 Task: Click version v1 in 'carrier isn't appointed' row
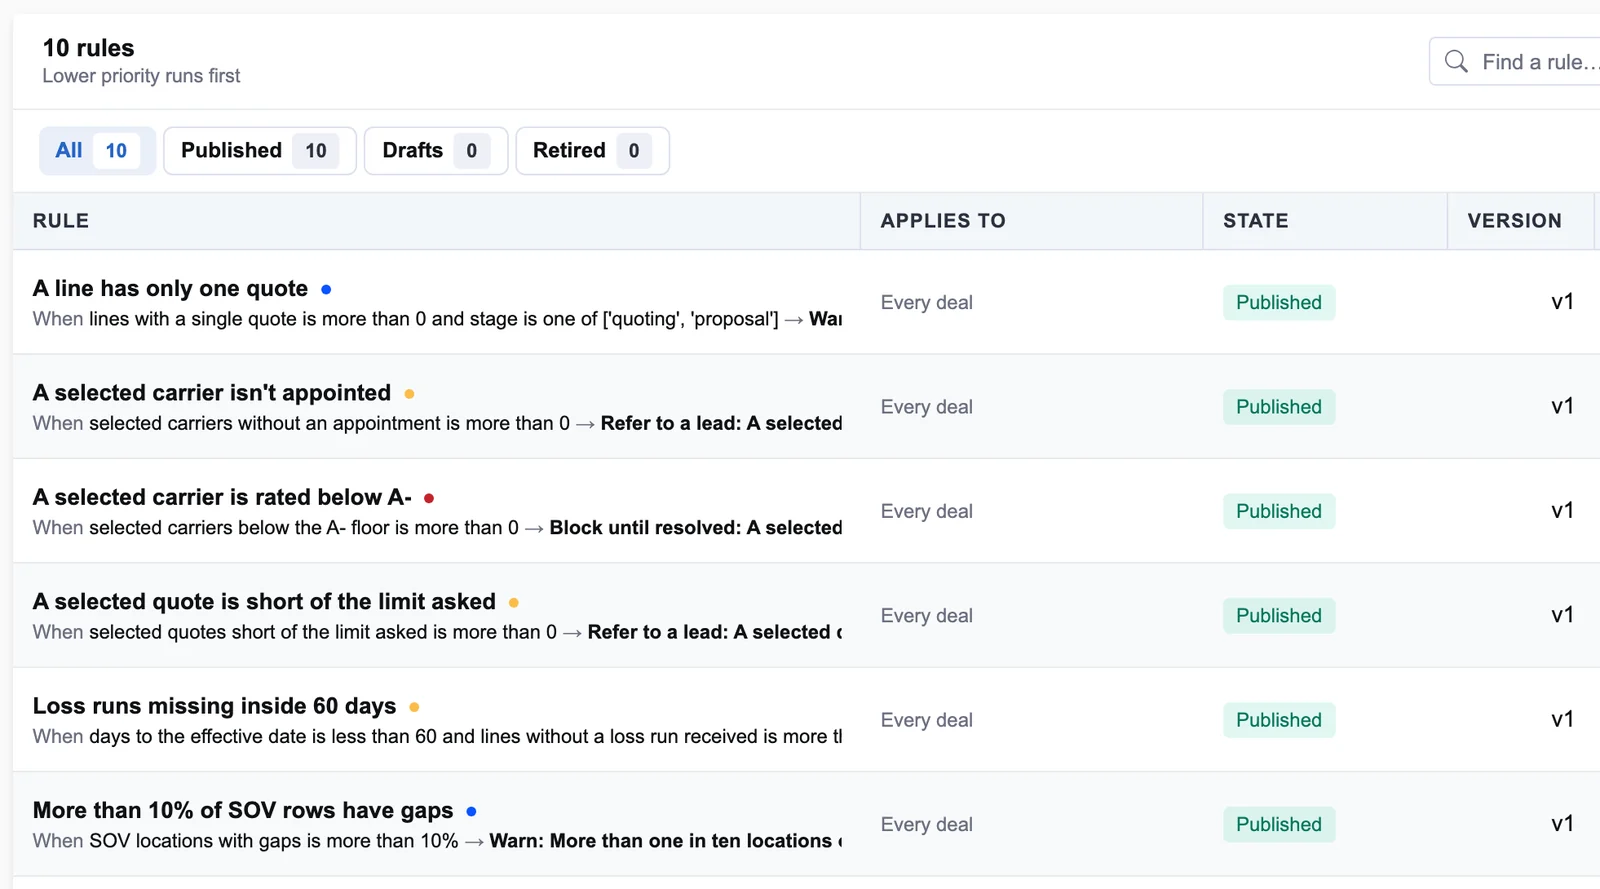[x=1562, y=406]
